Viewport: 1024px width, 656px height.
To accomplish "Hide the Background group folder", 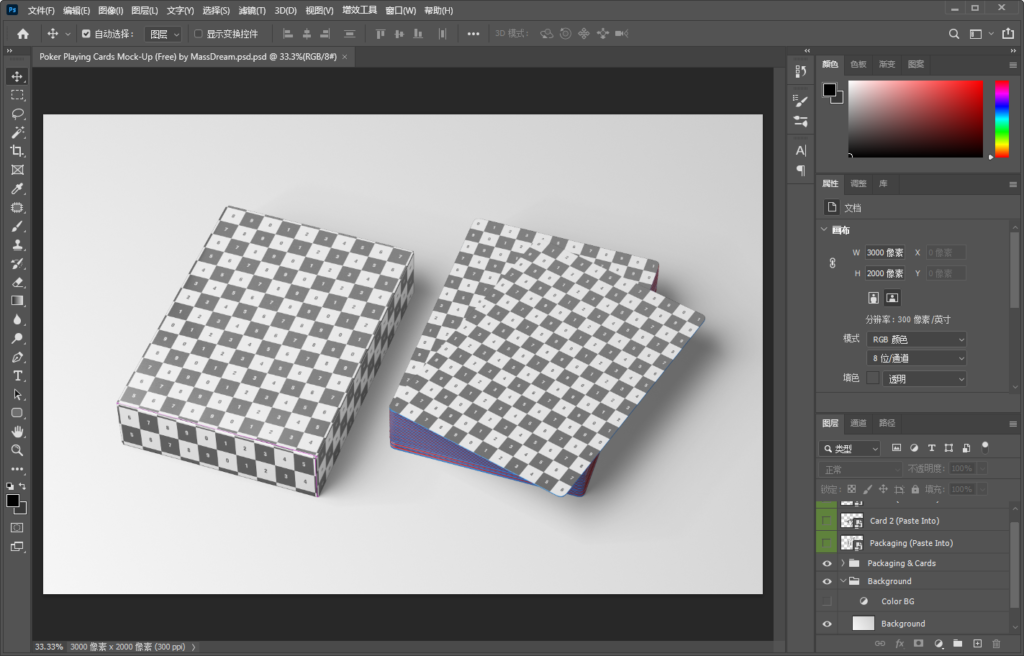I will click(827, 582).
